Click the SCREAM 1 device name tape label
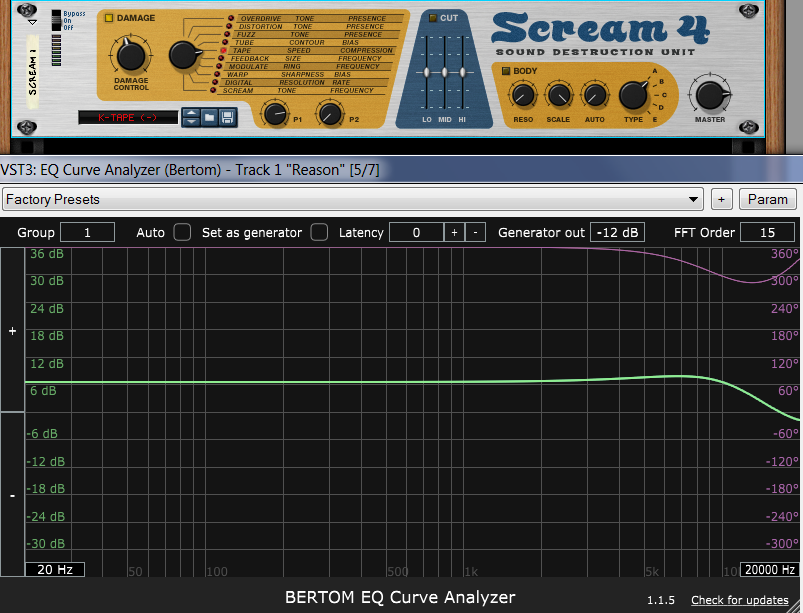 point(33,72)
